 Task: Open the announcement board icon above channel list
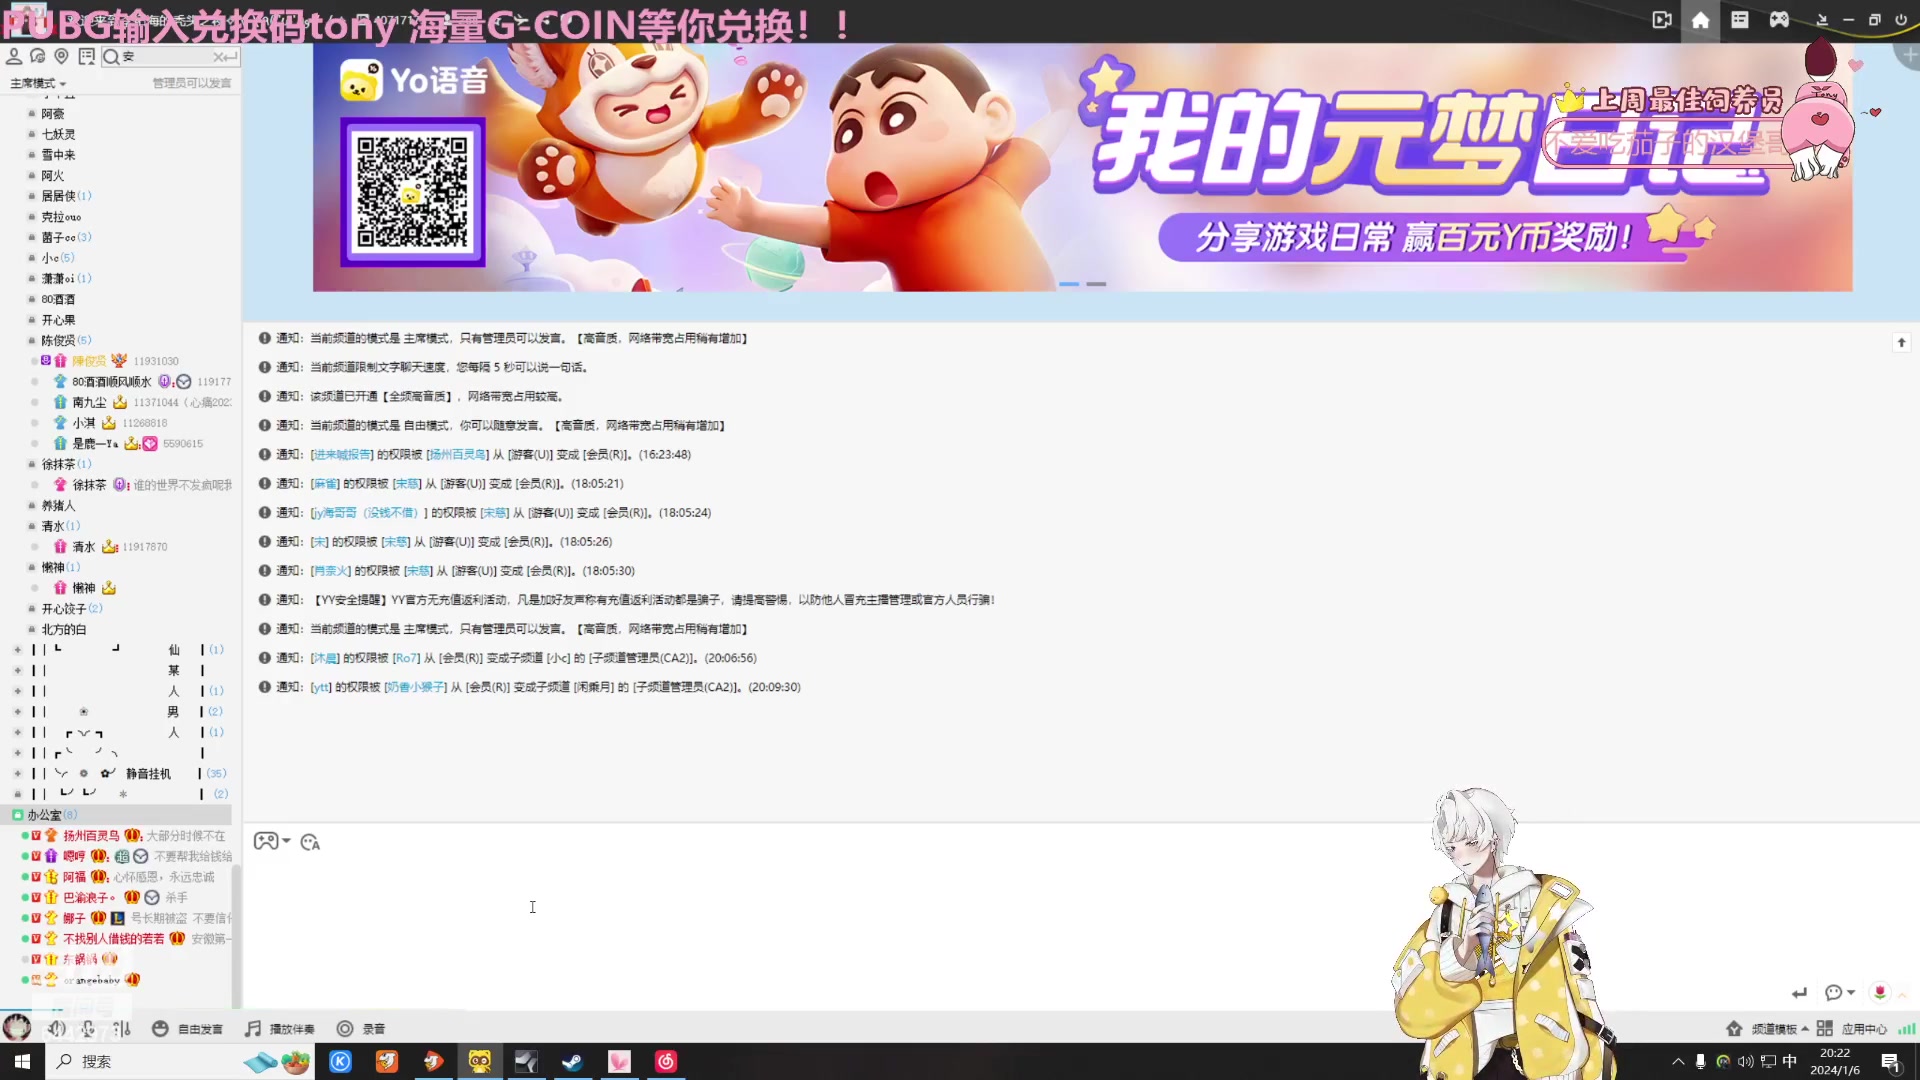87,56
